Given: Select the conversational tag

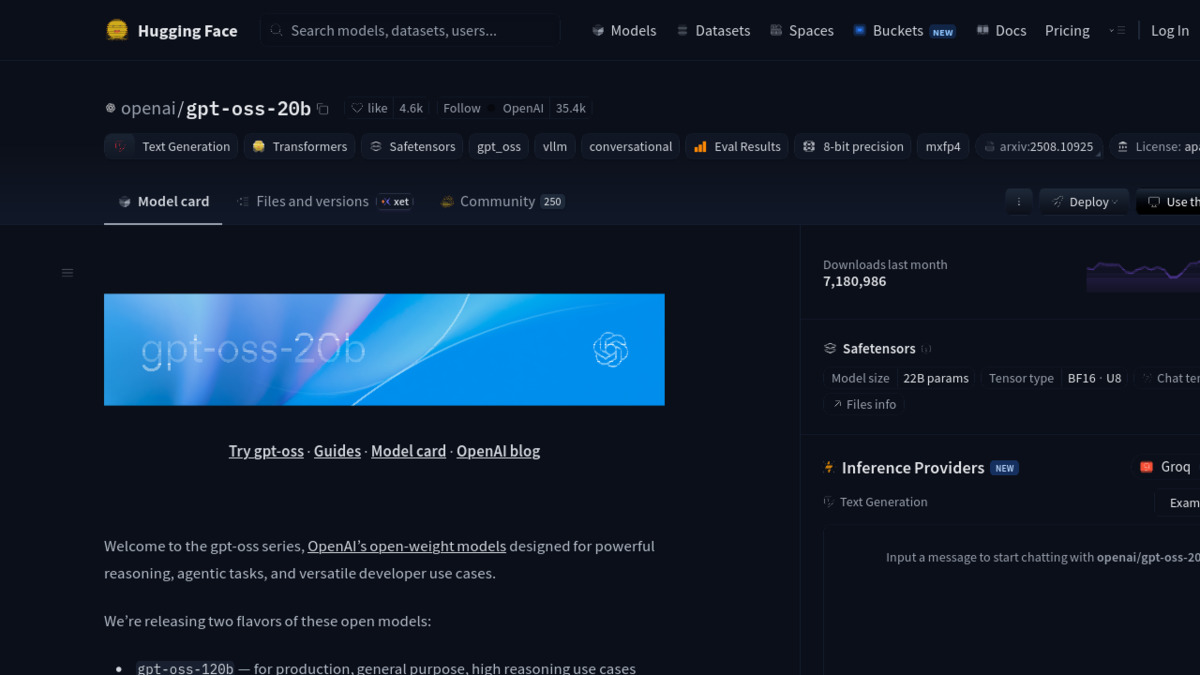Looking at the screenshot, I should click(x=630, y=146).
